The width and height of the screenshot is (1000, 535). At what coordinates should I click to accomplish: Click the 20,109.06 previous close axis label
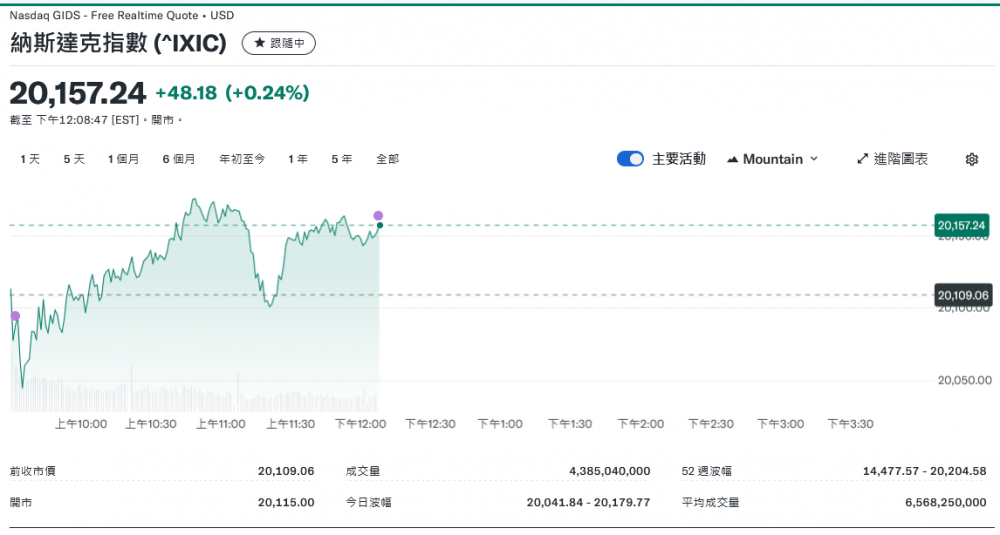pyautogui.click(x=961, y=295)
